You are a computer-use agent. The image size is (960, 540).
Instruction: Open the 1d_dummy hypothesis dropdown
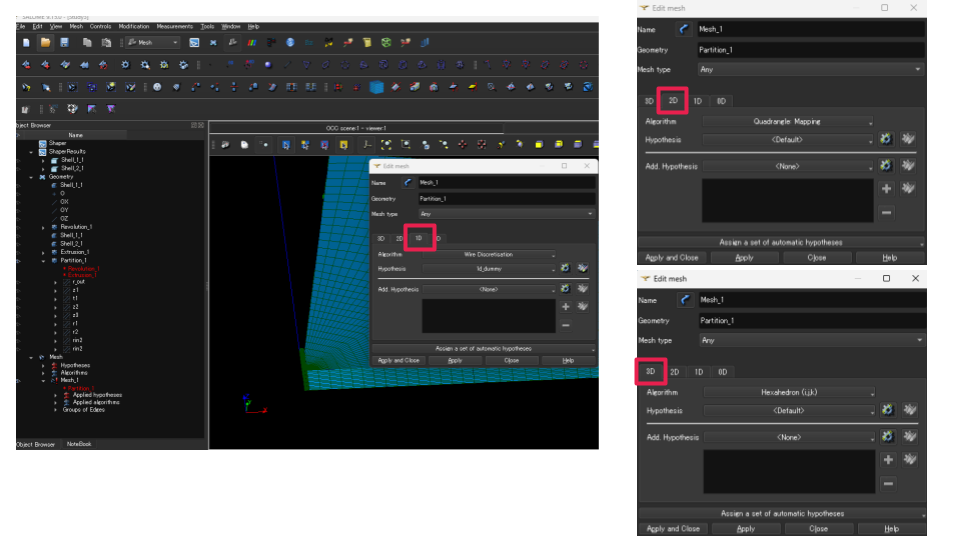489,269
